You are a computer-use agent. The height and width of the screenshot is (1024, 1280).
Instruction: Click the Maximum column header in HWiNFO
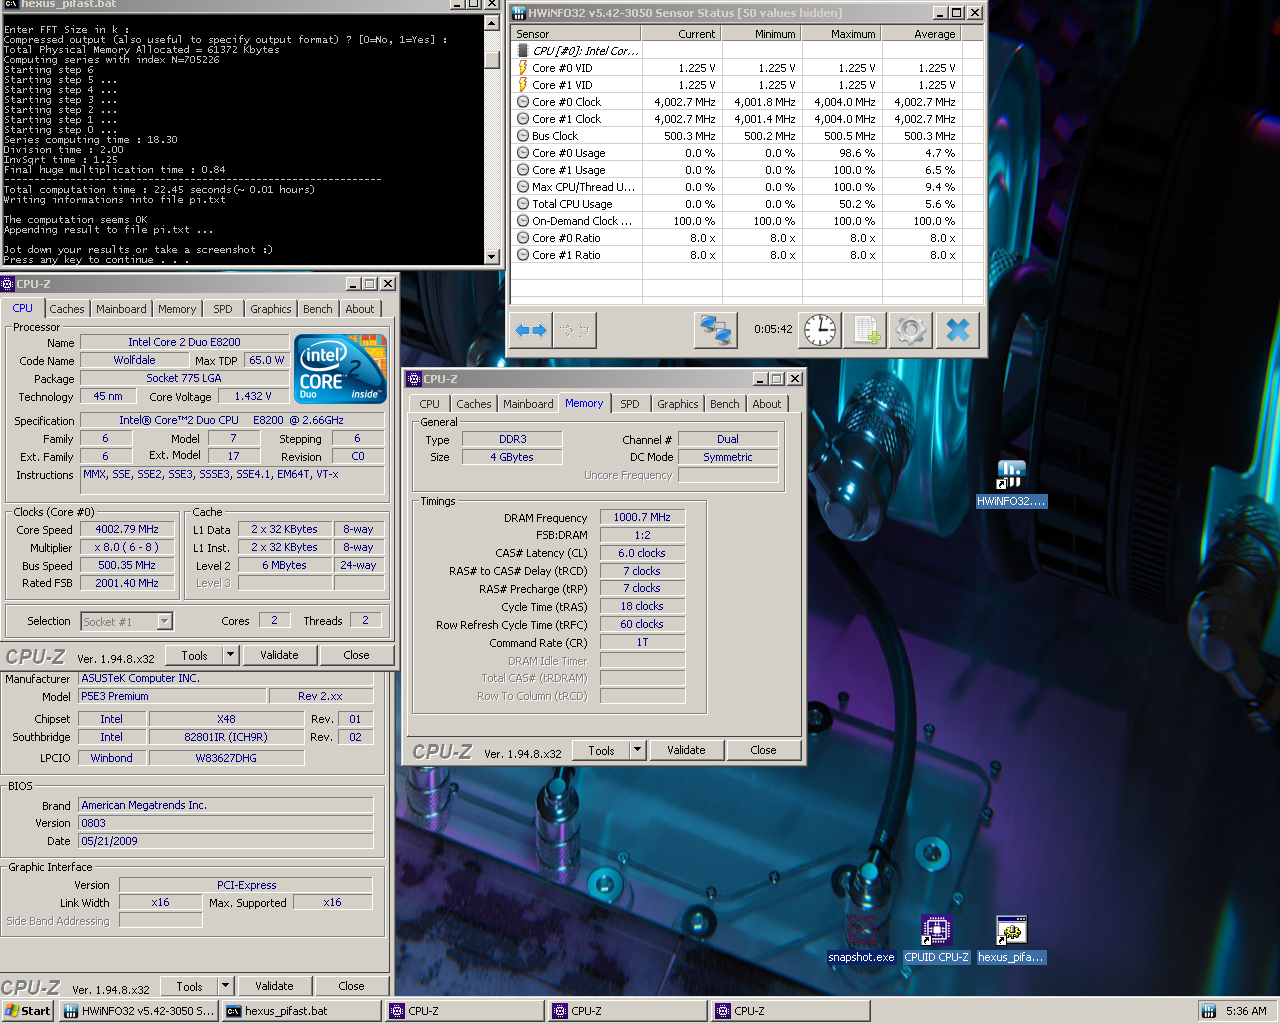tap(842, 34)
